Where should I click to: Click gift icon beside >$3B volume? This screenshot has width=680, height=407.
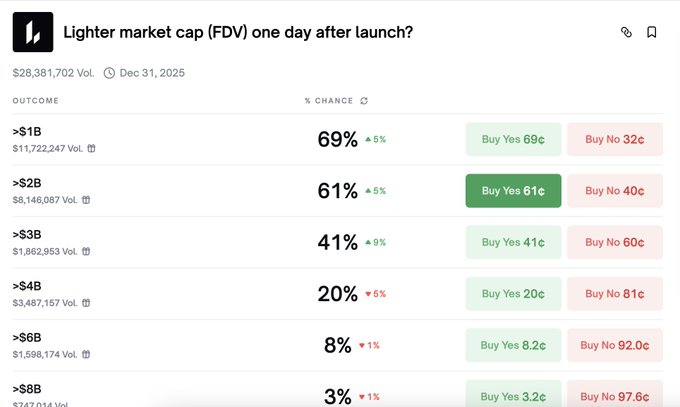86,251
